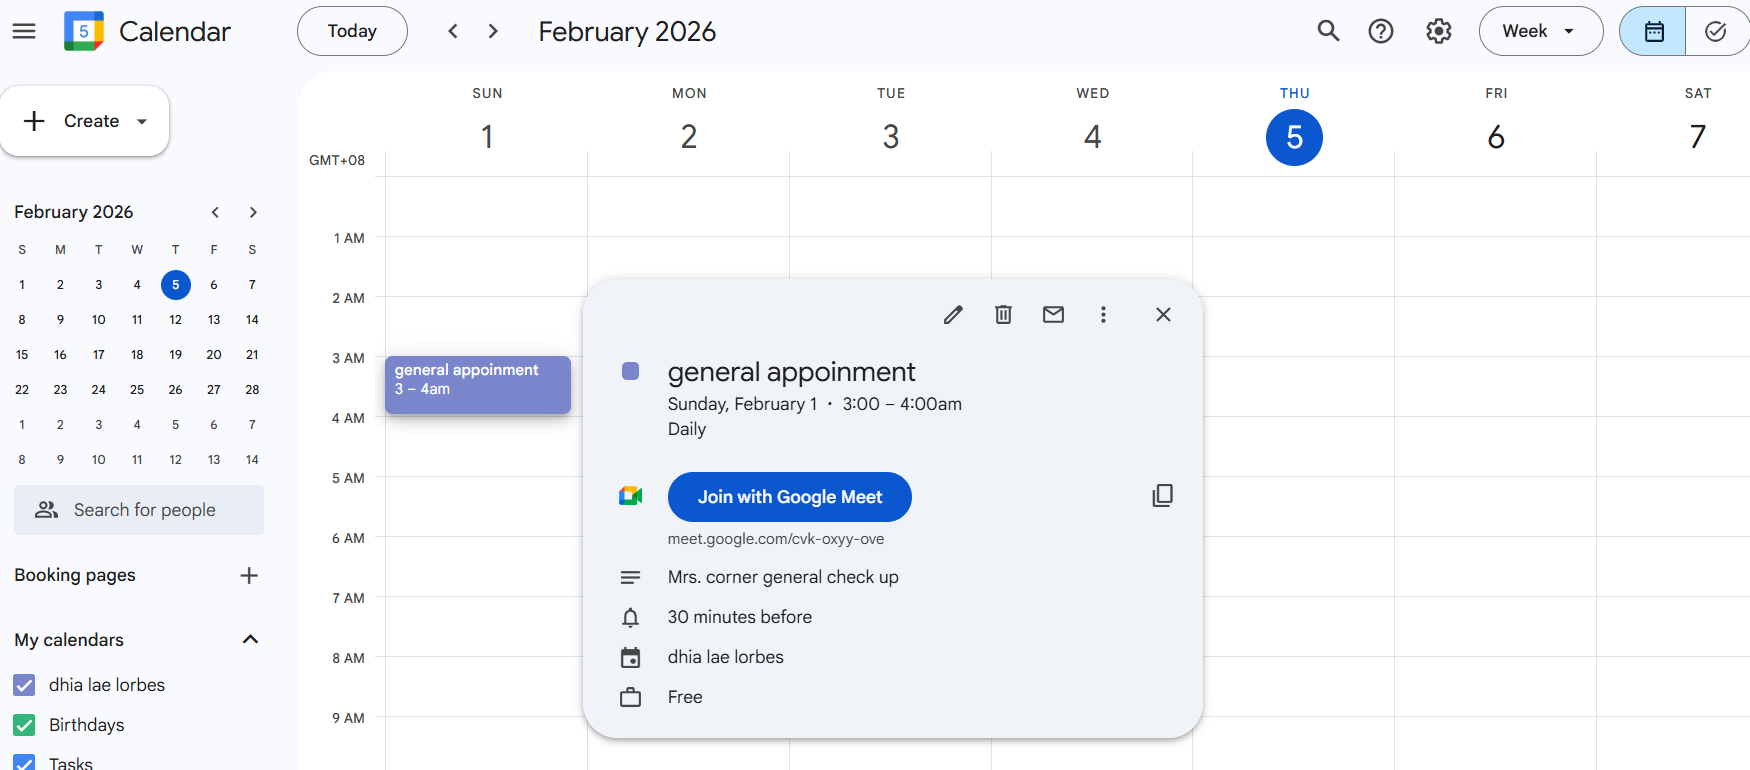Viewport: 1750px width, 770px height.
Task: Join with Google Meet
Action: (x=789, y=497)
